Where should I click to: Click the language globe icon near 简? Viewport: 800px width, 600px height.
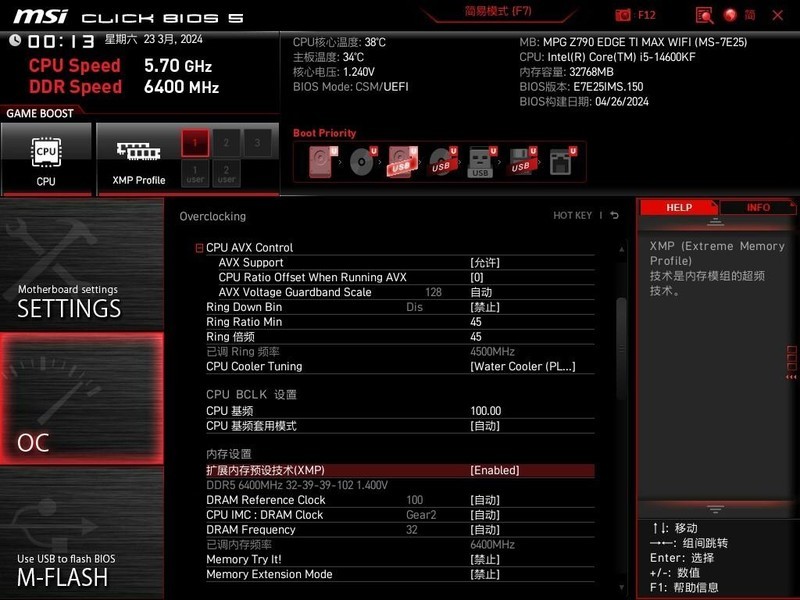[x=729, y=16]
